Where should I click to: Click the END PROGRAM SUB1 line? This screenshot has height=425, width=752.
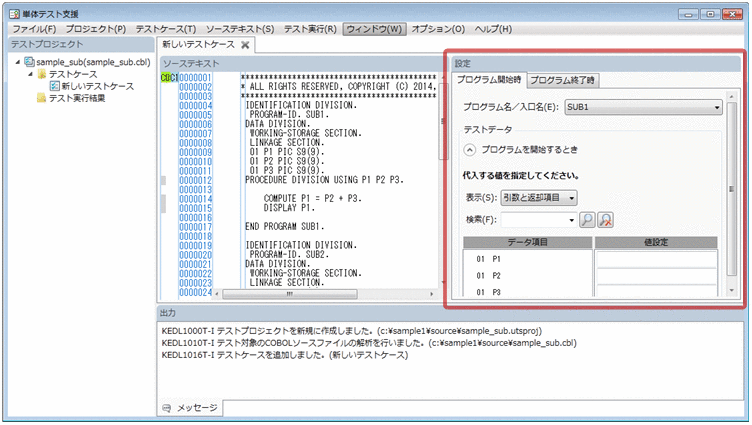[x=284, y=226]
